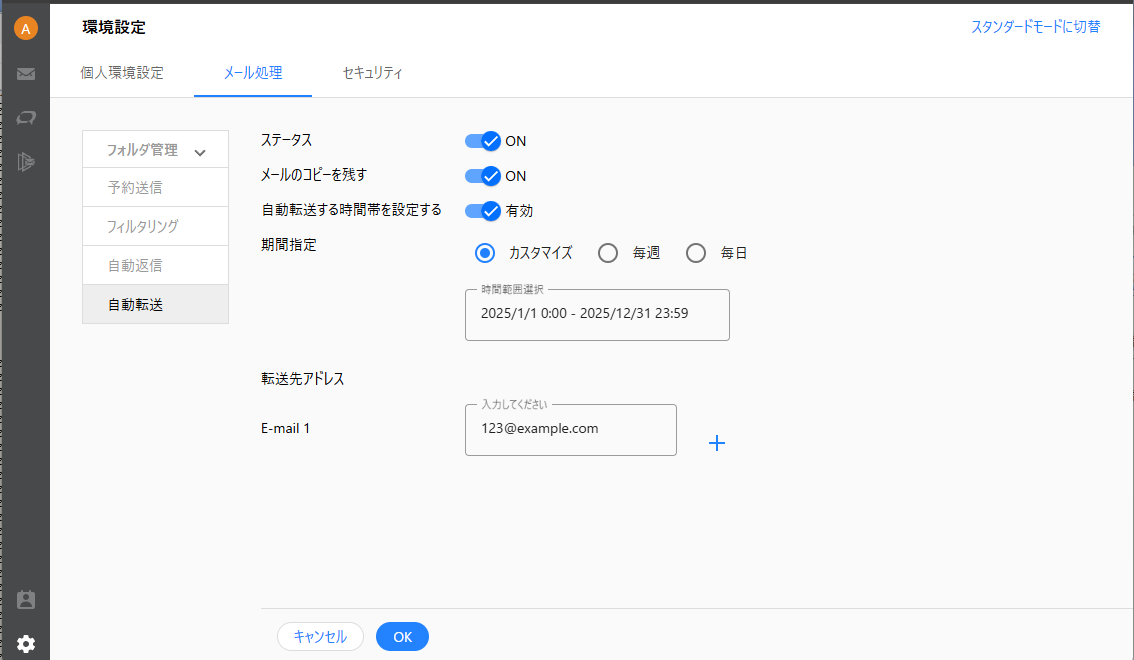
Task: Expand the フォルダ管理 chevron
Action: pos(200,152)
